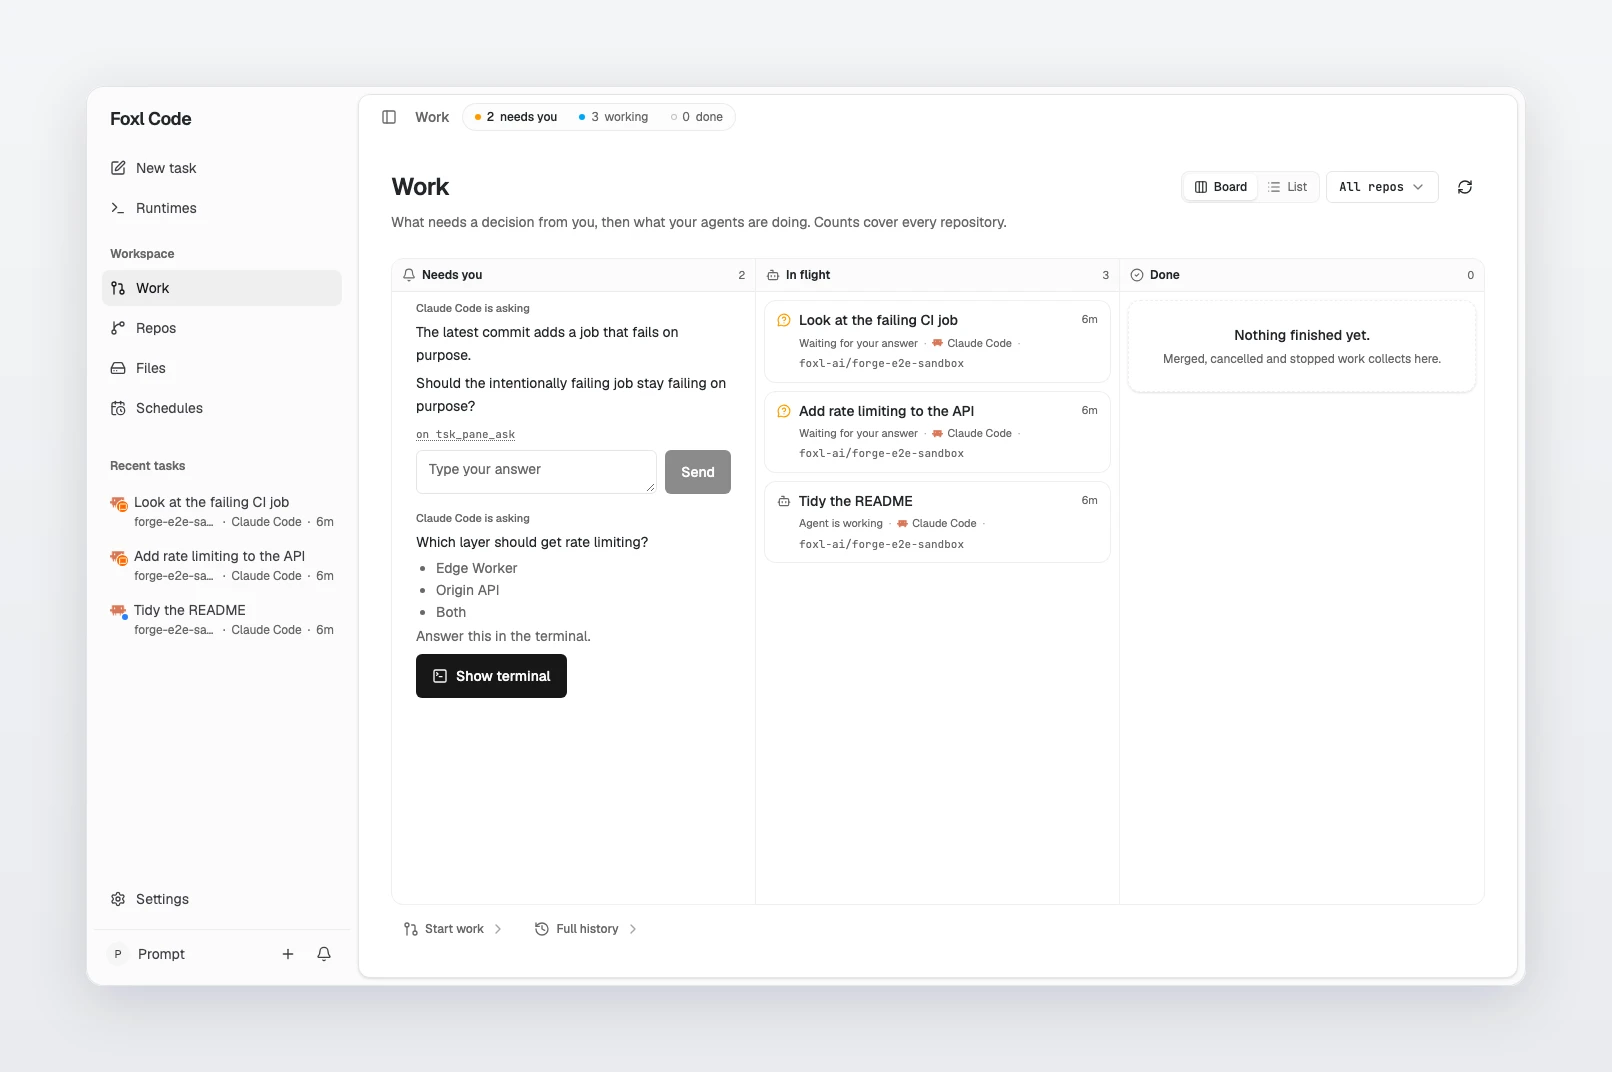Open recent task Look at the failing CI job
The image size is (1612, 1072).
pos(222,511)
